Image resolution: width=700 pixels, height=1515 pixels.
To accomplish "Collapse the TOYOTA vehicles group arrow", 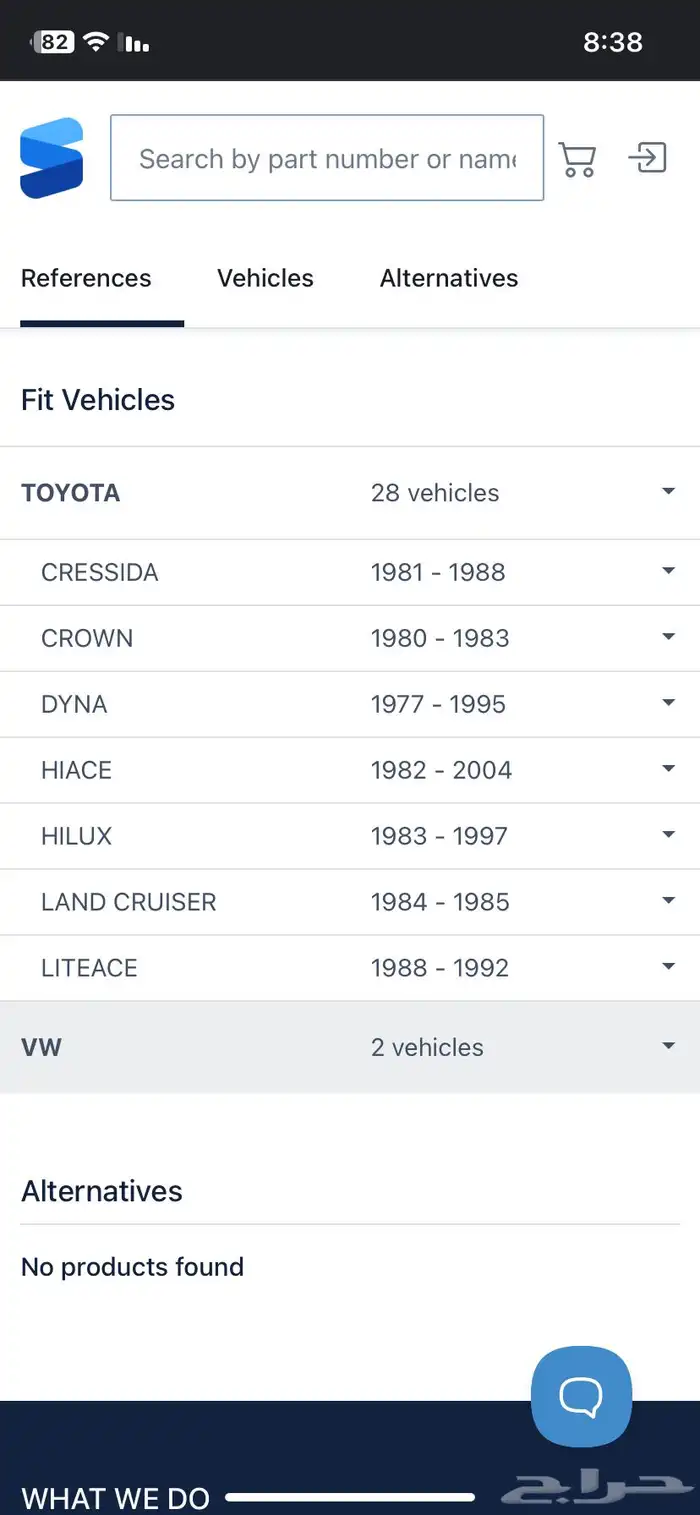I will tap(669, 492).
